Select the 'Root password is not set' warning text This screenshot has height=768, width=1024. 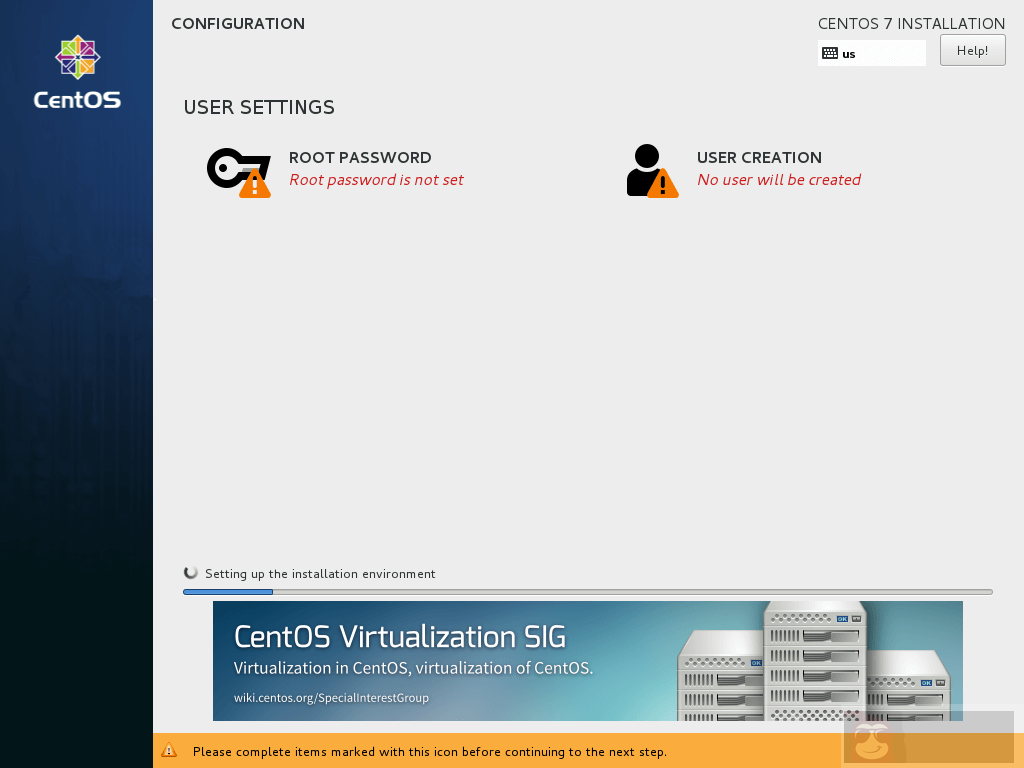pos(376,180)
